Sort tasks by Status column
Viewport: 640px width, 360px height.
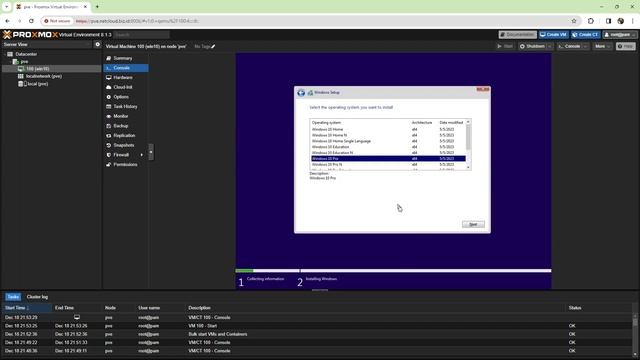click(598, 308)
